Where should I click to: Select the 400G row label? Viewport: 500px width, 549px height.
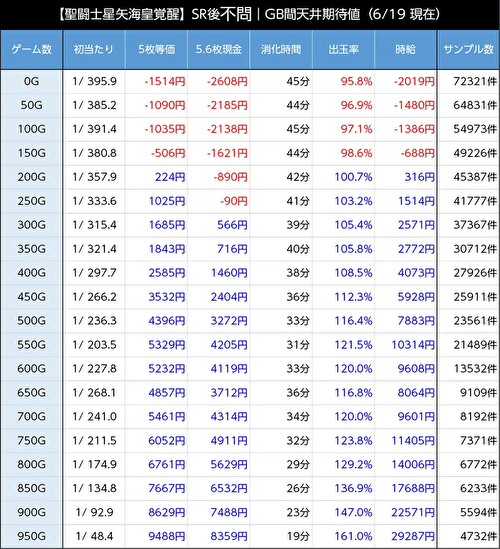32,273
